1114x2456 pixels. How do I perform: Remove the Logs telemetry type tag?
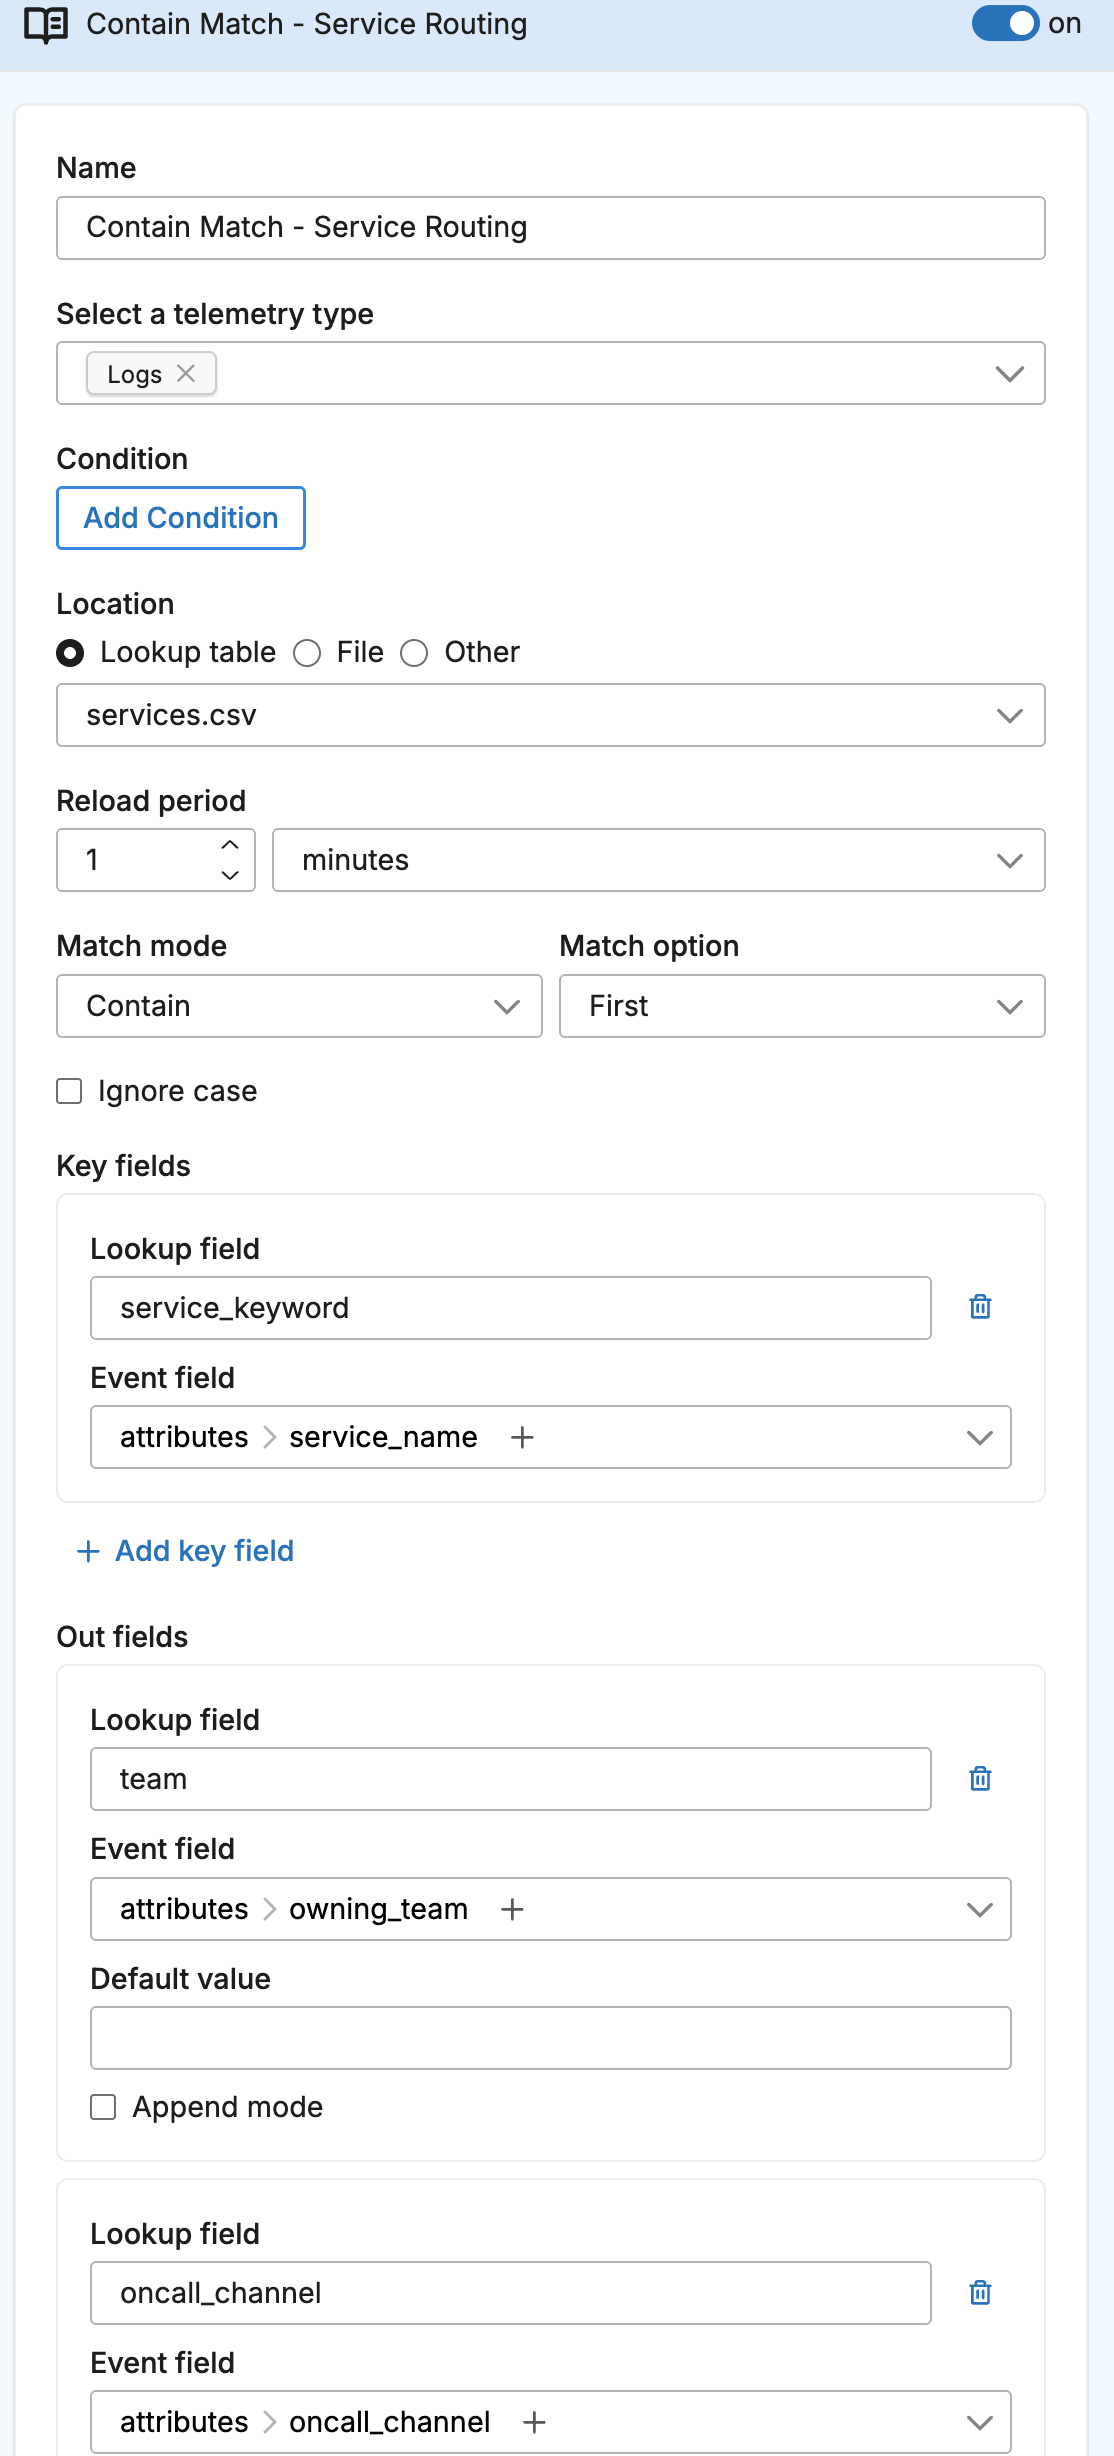(x=186, y=374)
